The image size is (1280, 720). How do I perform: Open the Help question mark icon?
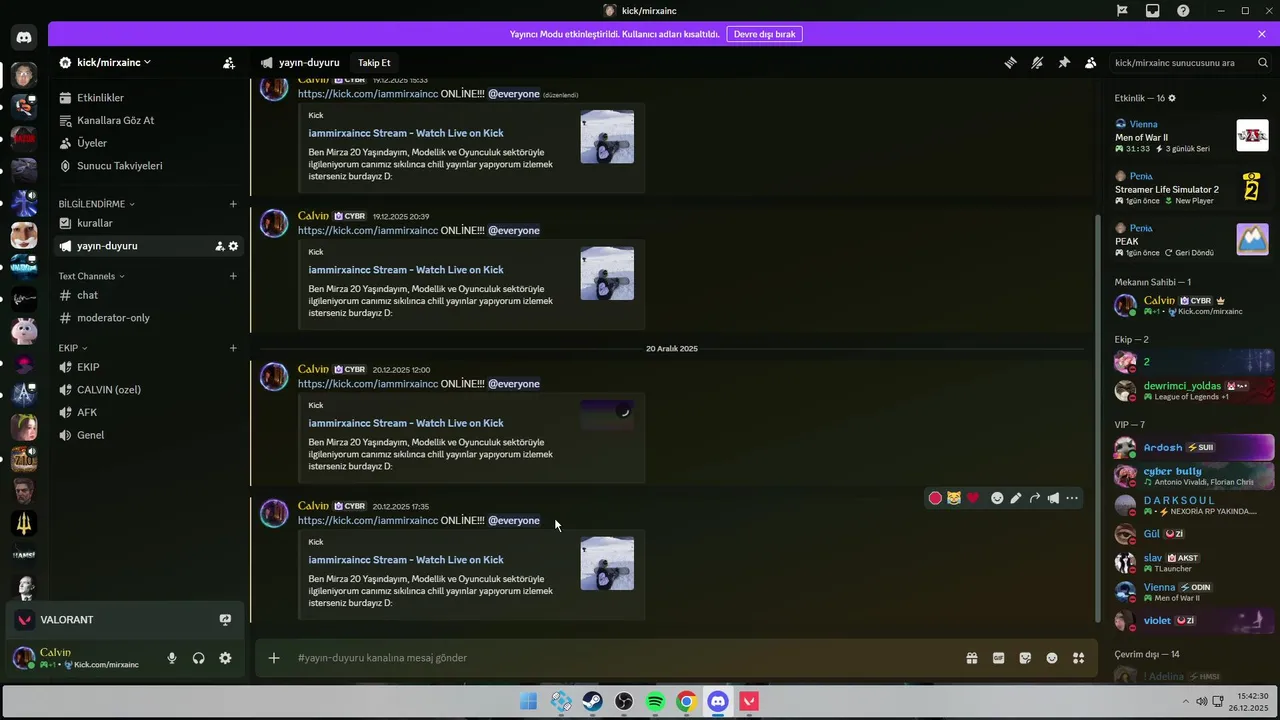[1184, 11]
